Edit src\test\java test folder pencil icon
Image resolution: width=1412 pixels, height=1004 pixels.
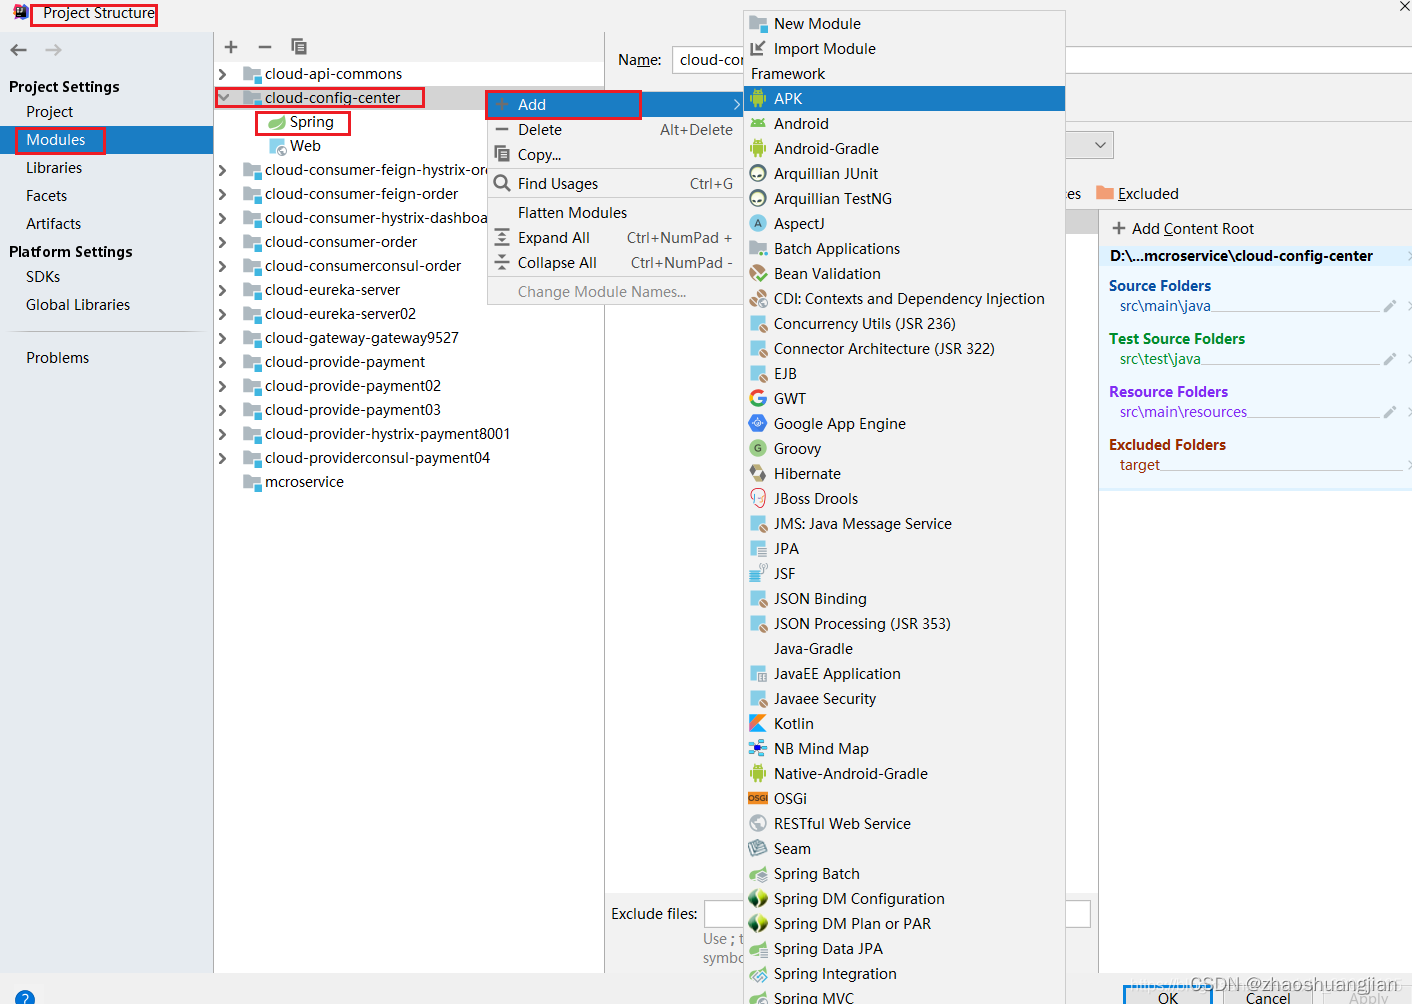(x=1390, y=359)
